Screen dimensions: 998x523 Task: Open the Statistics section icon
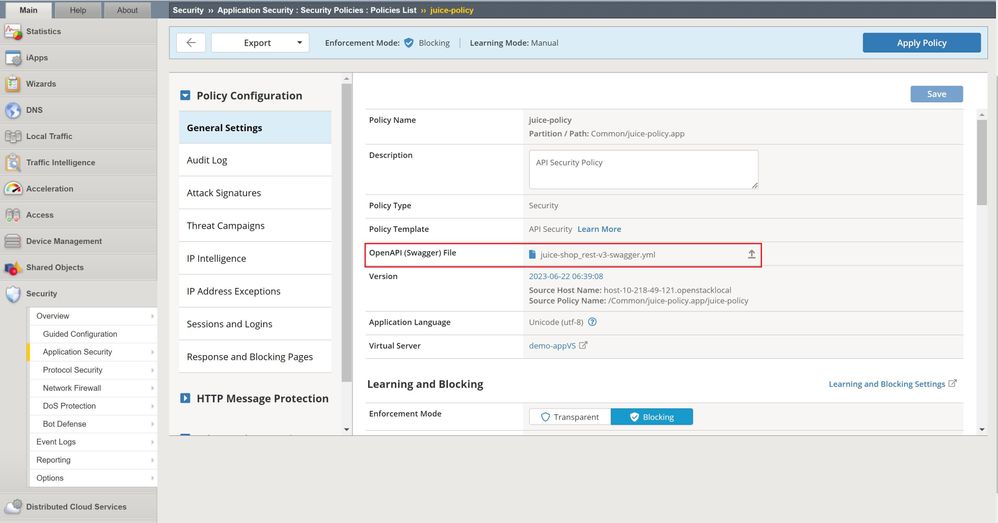[x=13, y=32]
